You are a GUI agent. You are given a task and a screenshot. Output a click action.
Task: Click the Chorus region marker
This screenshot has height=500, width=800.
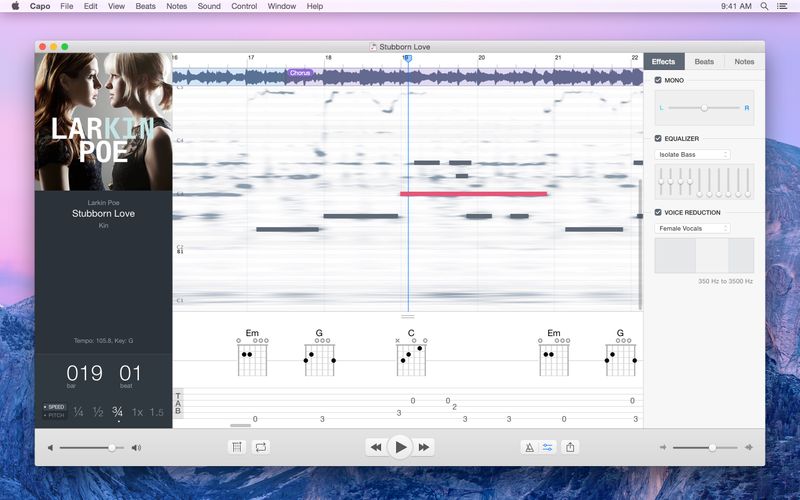(x=300, y=73)
